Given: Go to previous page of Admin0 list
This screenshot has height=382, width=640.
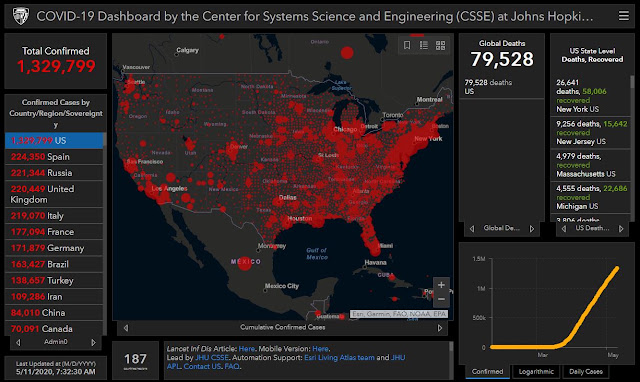Looking at the screenshot, I should click(x=18, y=342).
